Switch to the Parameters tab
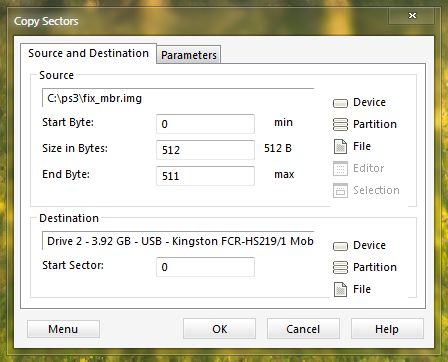 189,55
